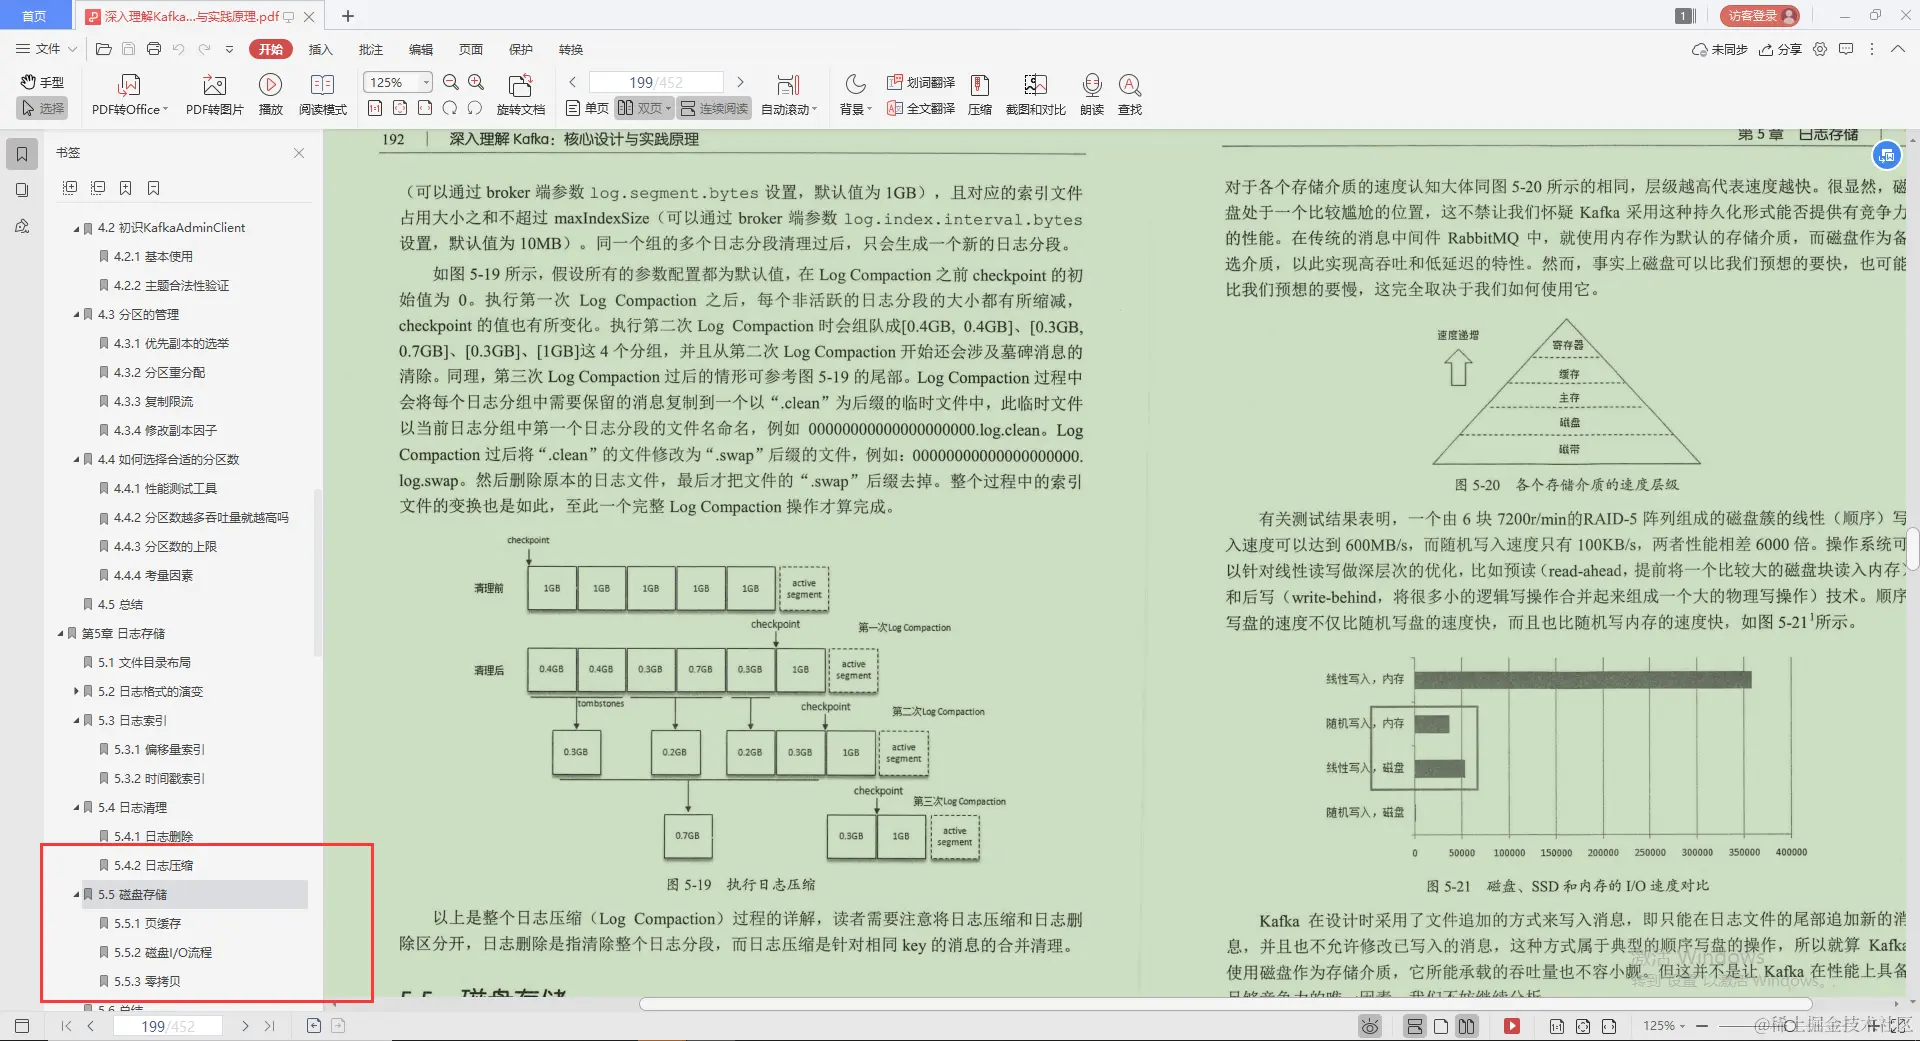
Task: Open PDF转Office conversion tool
Action: click(128, 93)
